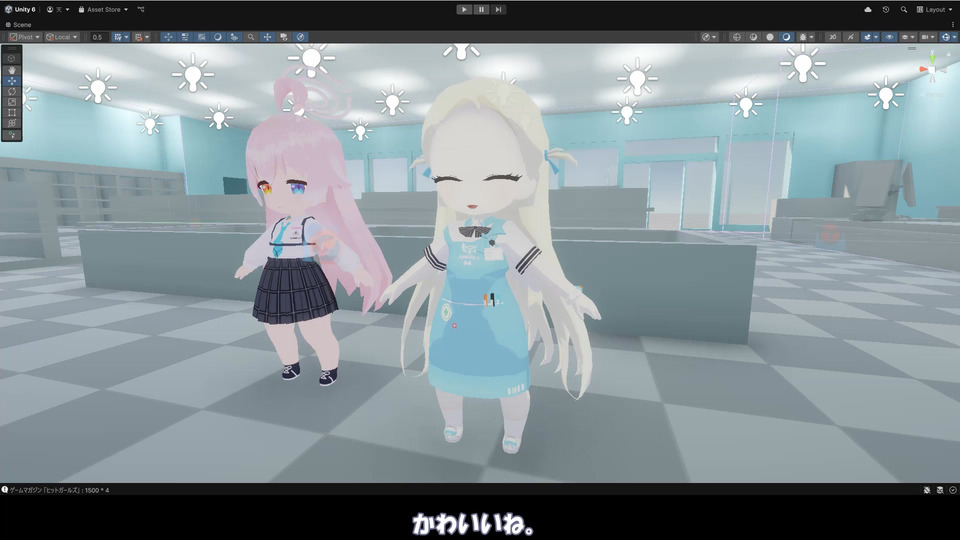960x540 pixels.
Task: Open the account dropdown
Action: click(x=58, y=9)
